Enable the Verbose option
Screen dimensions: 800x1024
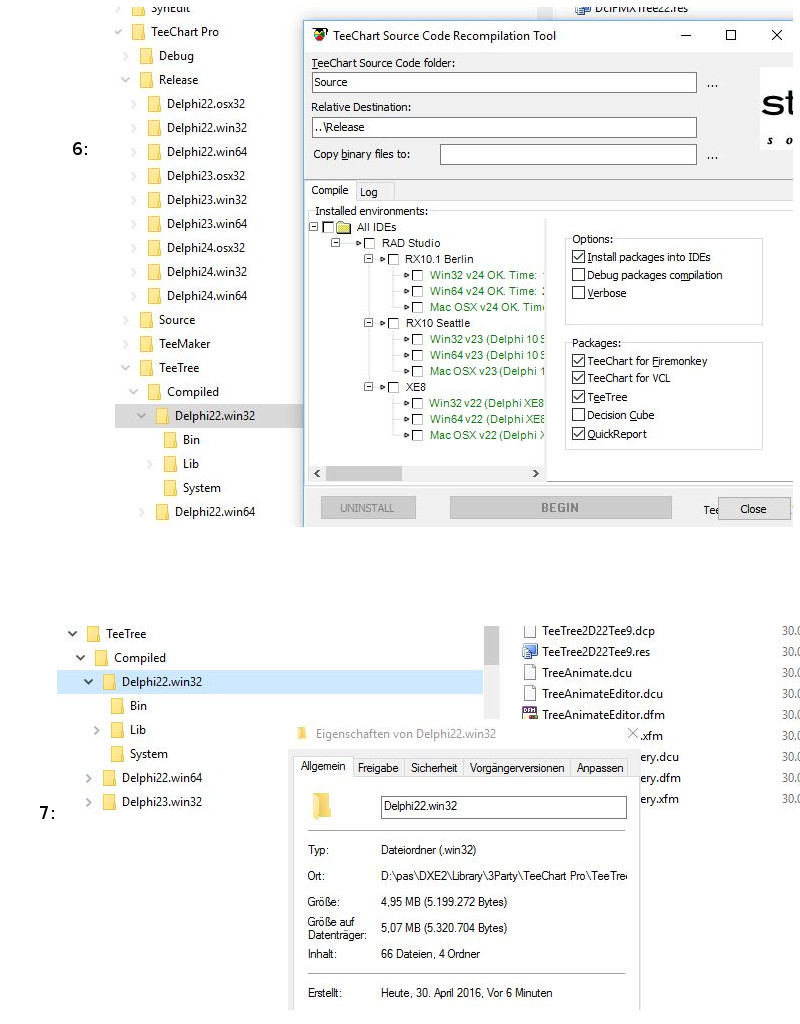(x=578, y=293)
